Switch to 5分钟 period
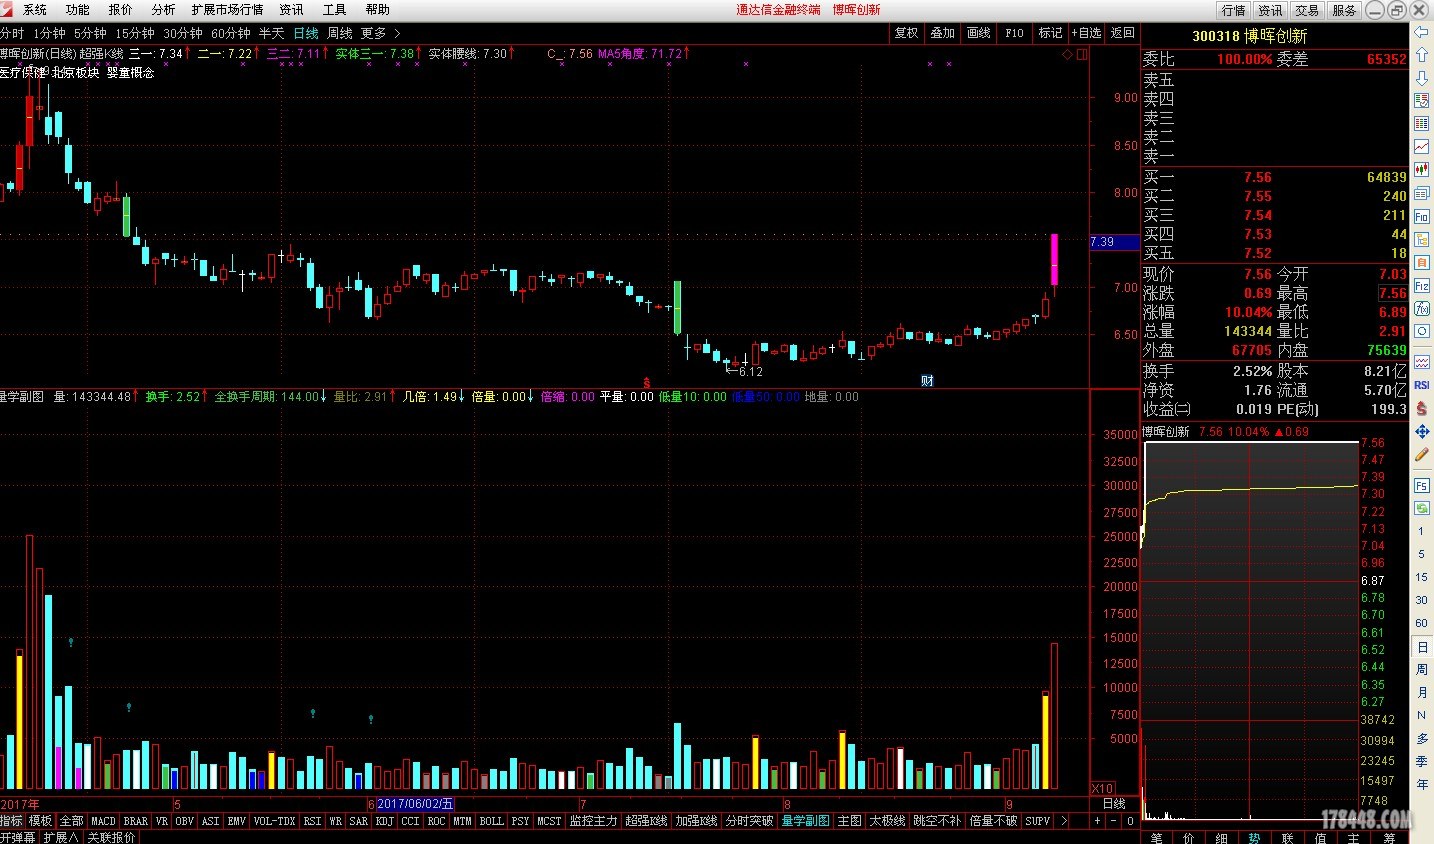This screenshot has width=1434, height=844. tap(90, 33)
